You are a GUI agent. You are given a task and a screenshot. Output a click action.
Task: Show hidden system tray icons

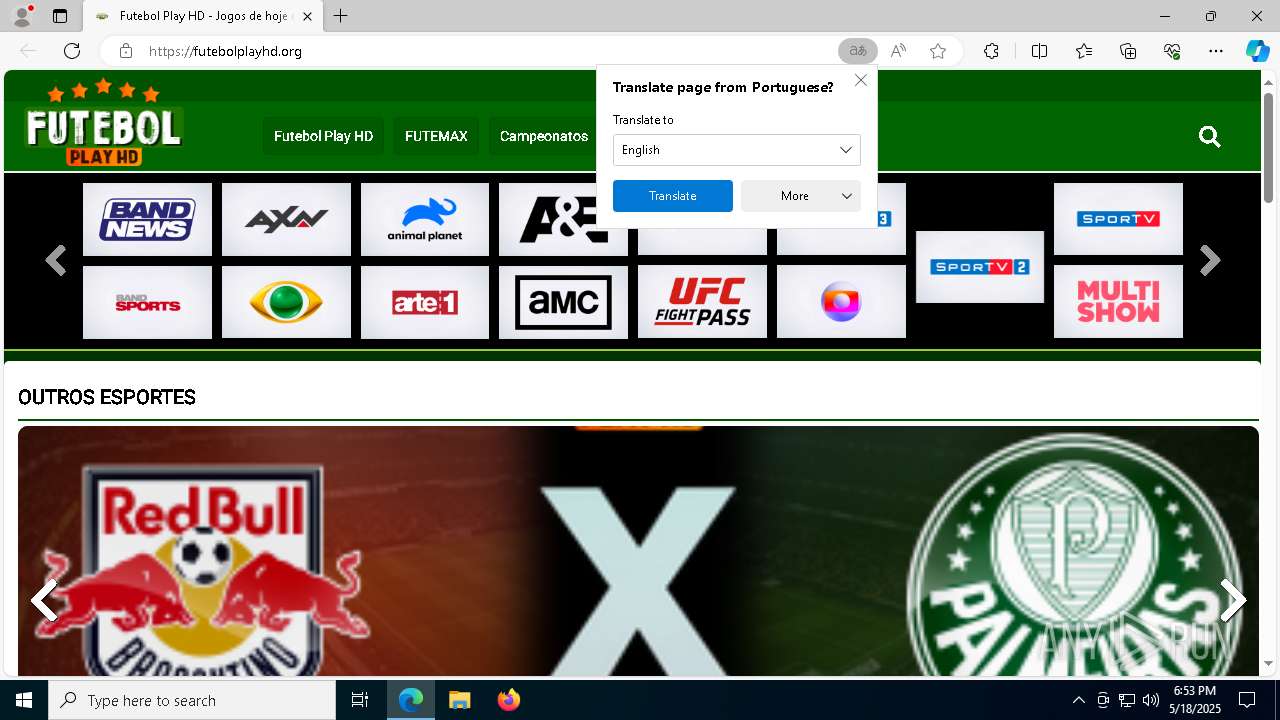(1078, 700)
